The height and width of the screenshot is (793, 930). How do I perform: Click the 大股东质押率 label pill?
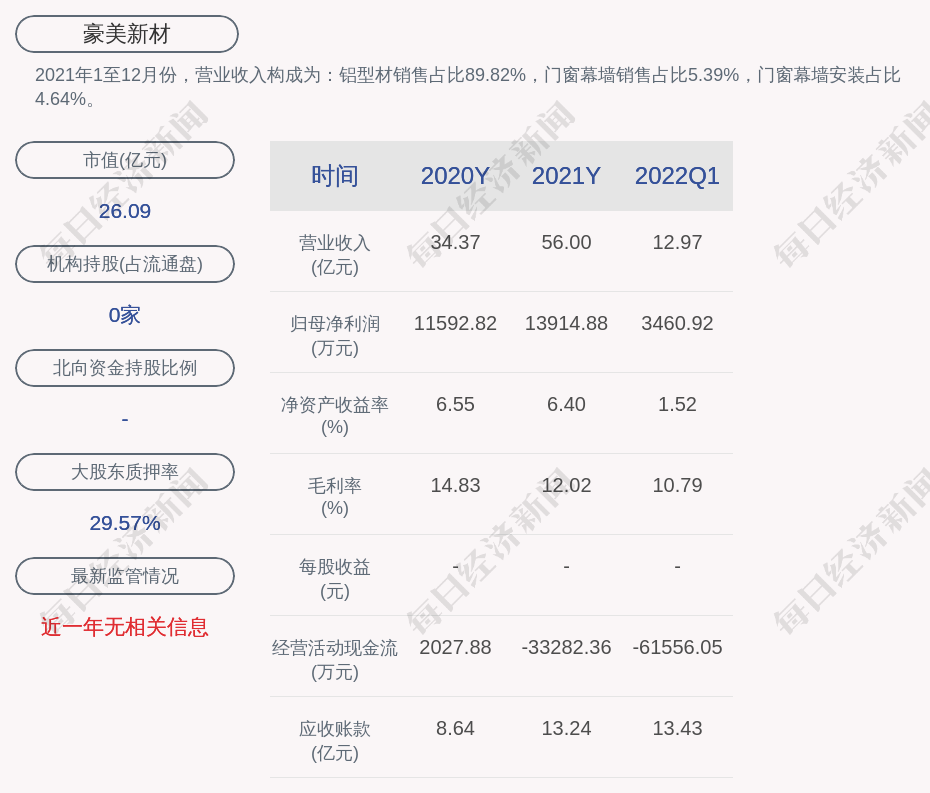125,472
